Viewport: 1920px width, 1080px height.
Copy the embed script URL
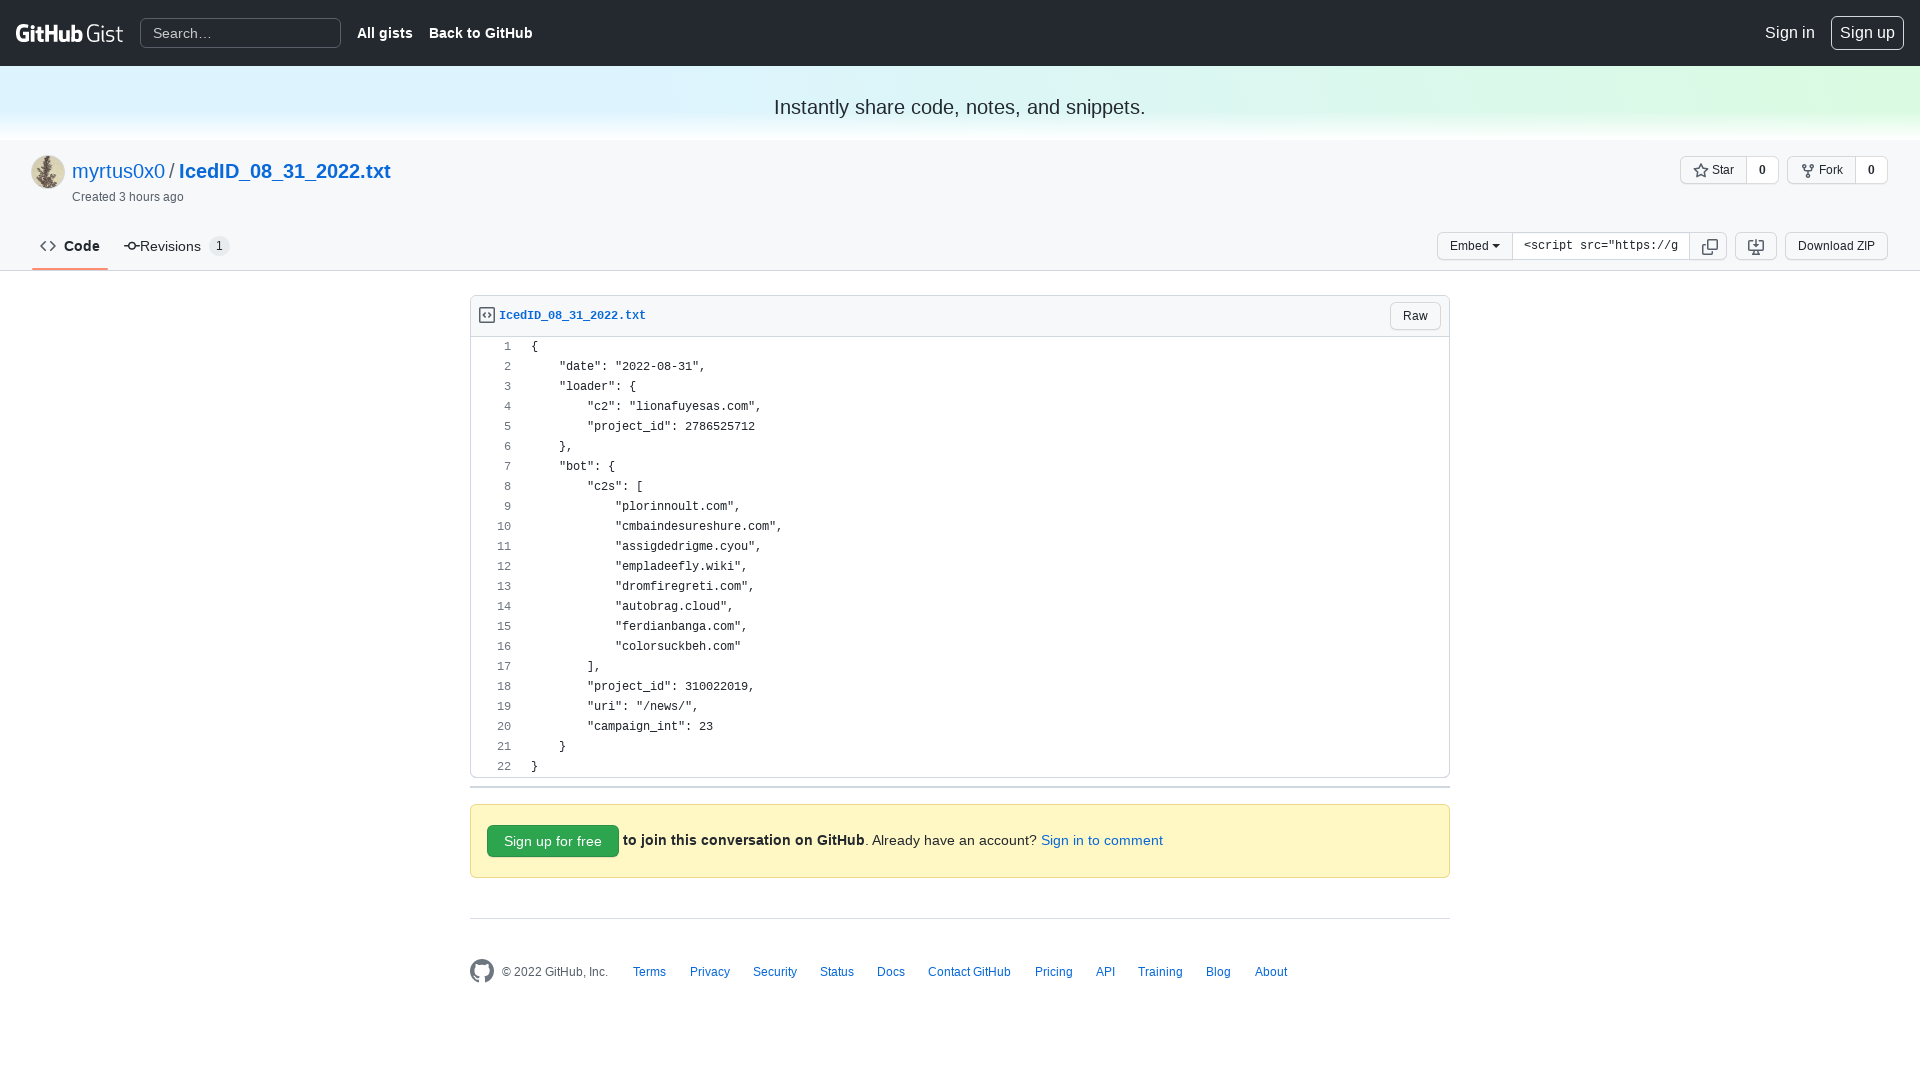click(1708, 246)
